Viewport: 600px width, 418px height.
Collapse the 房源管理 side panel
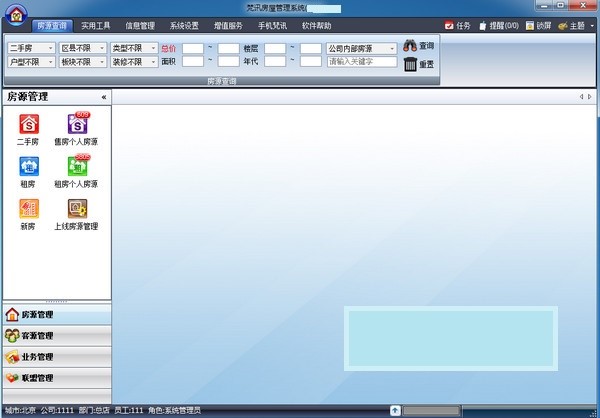pyautogui.click(x=104, y=97)
